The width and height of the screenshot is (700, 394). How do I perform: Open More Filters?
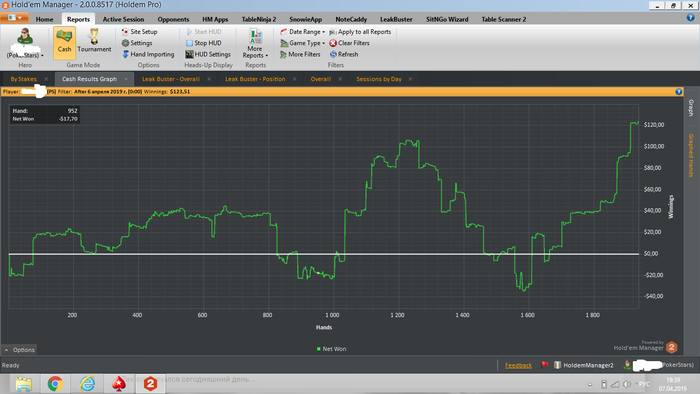click(x=300, y=54)
